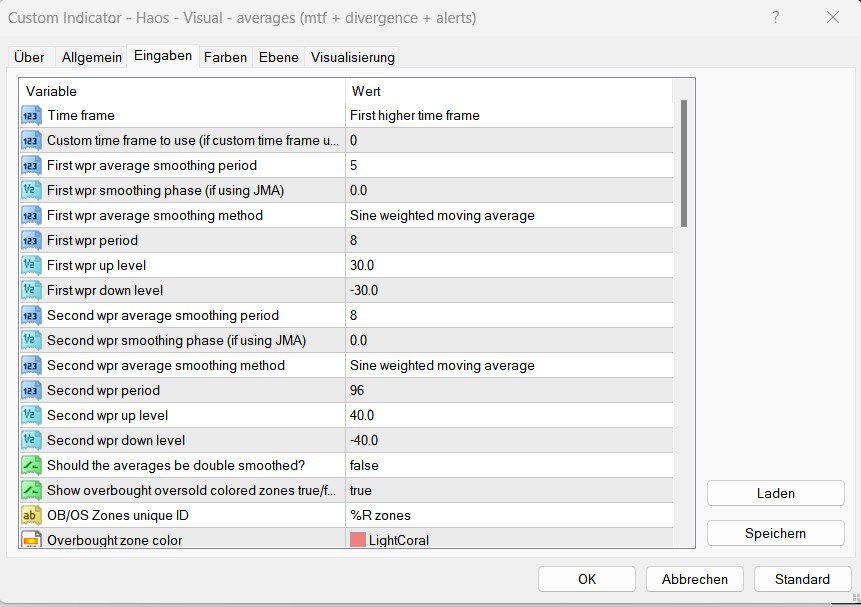Click the integer icon beside First wpr period
Screen dimensions: 861x607
(30, 241)
